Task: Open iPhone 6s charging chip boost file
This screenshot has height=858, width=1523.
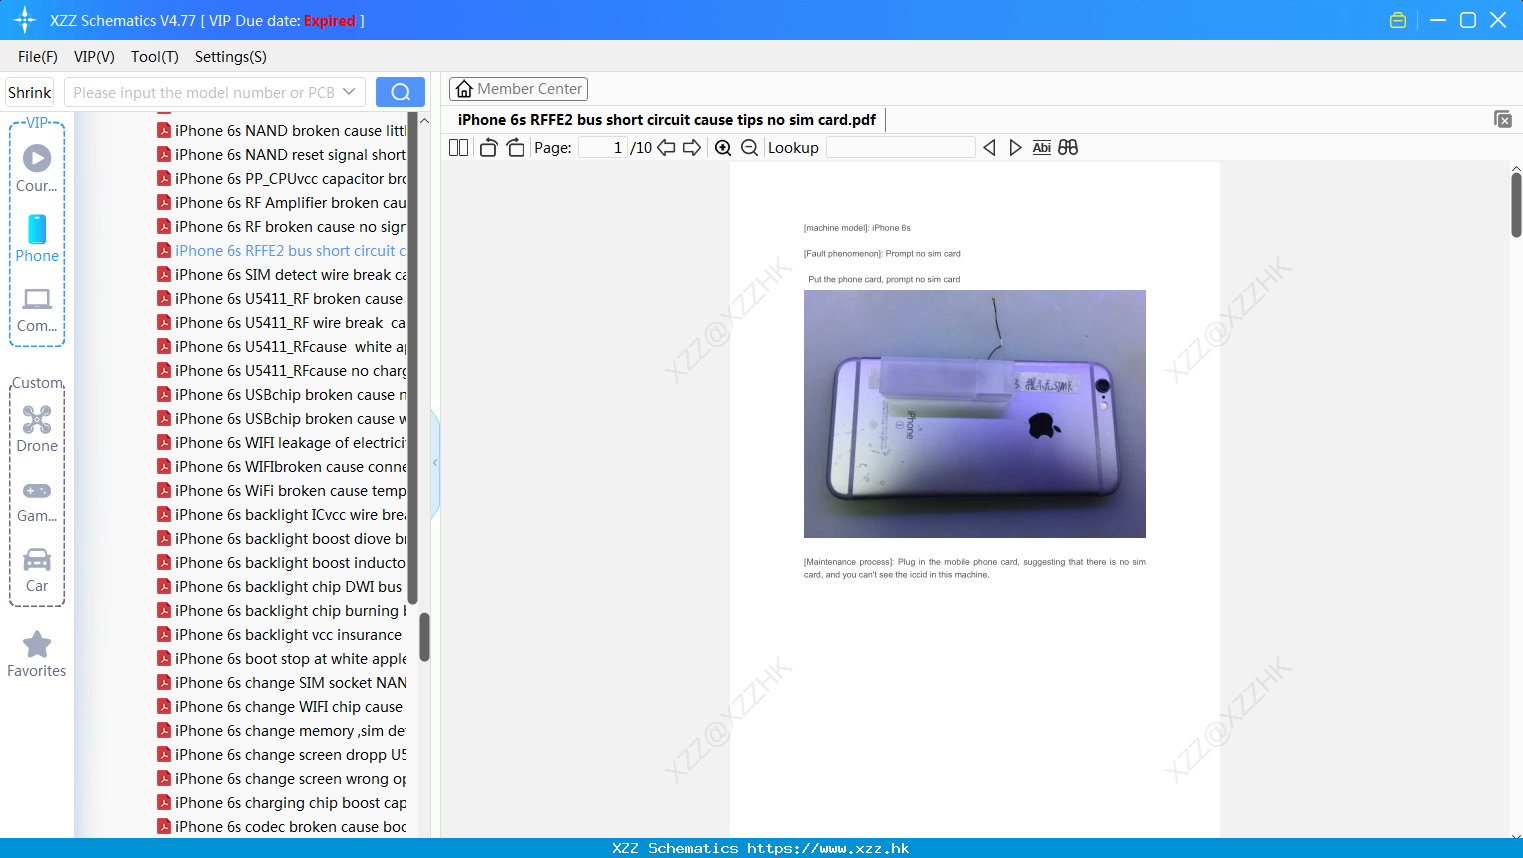Action: [x=282, y=803]
